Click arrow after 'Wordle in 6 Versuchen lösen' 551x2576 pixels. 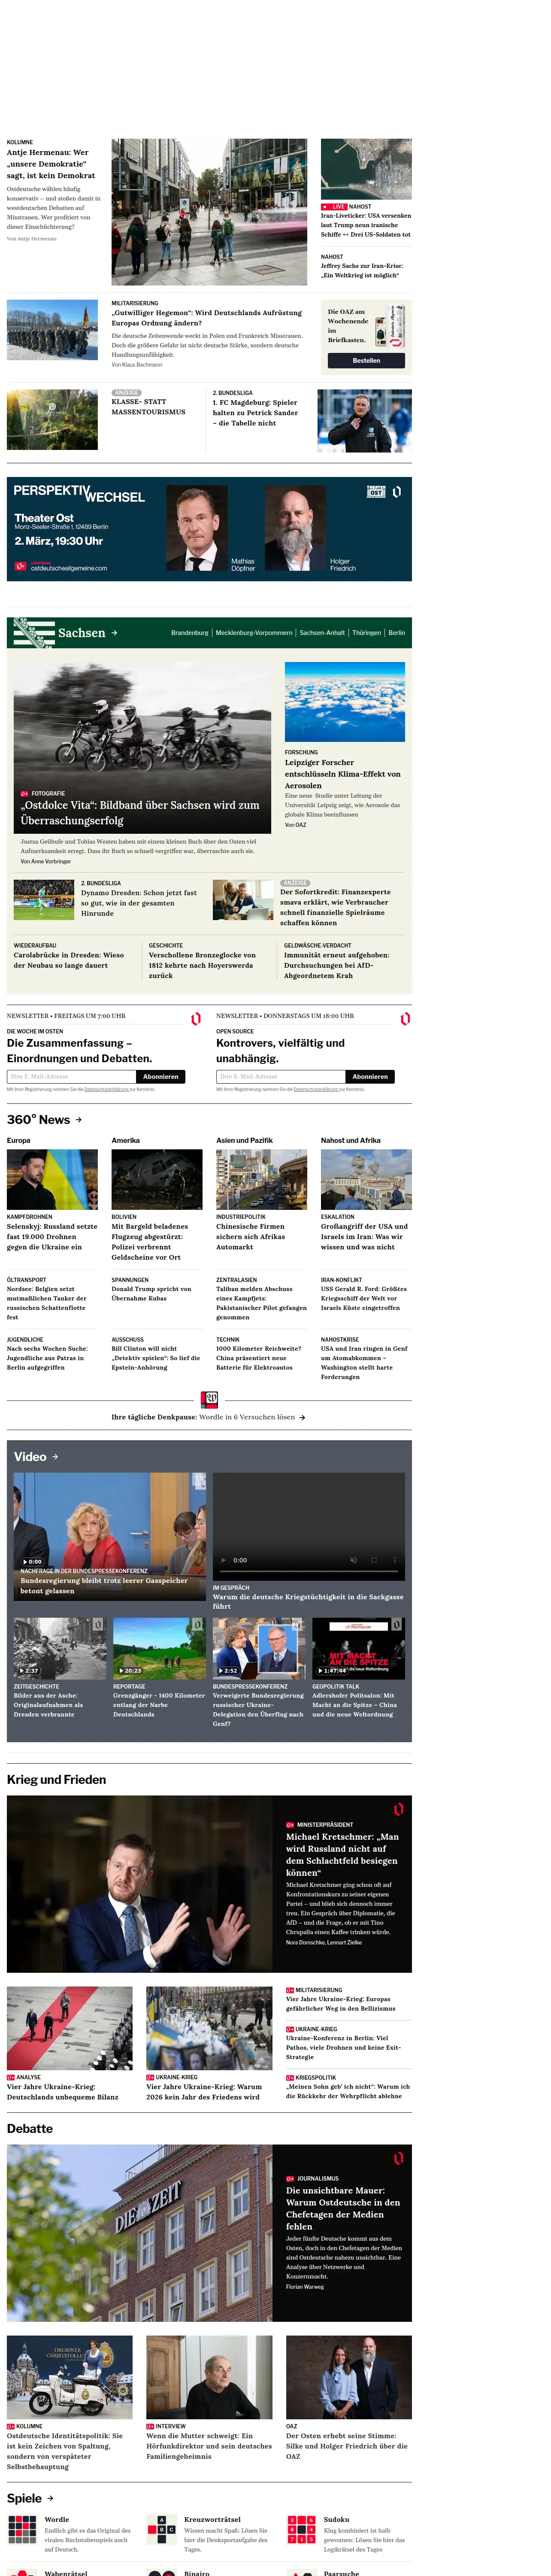tap(302, 1417)
